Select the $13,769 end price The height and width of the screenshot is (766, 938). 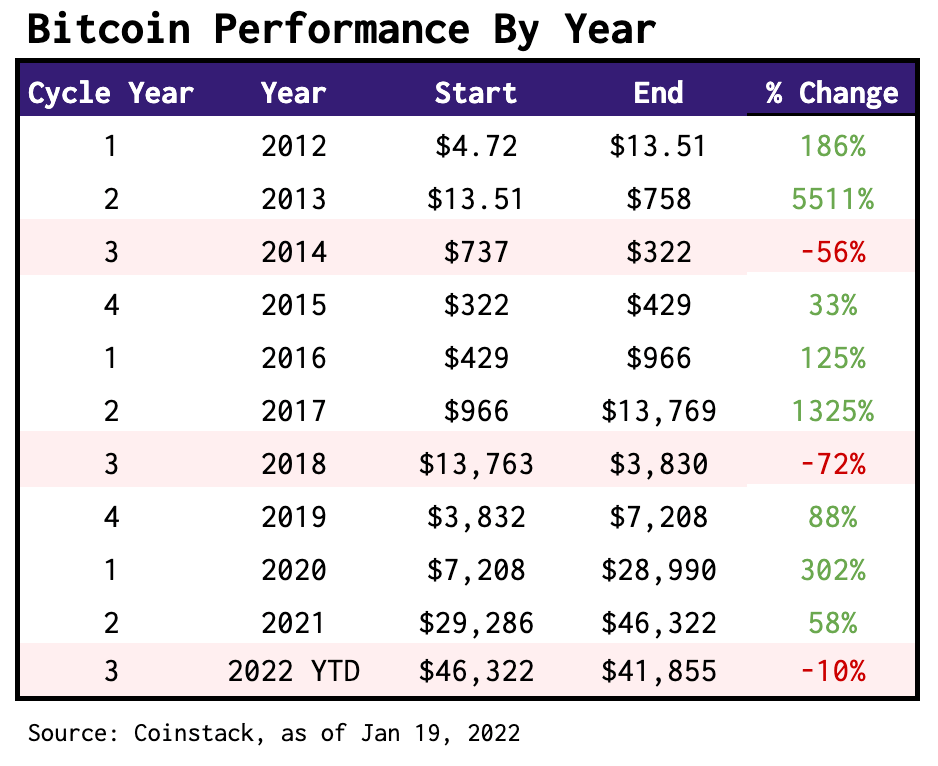pyautogui.click(x=659, y=411)
